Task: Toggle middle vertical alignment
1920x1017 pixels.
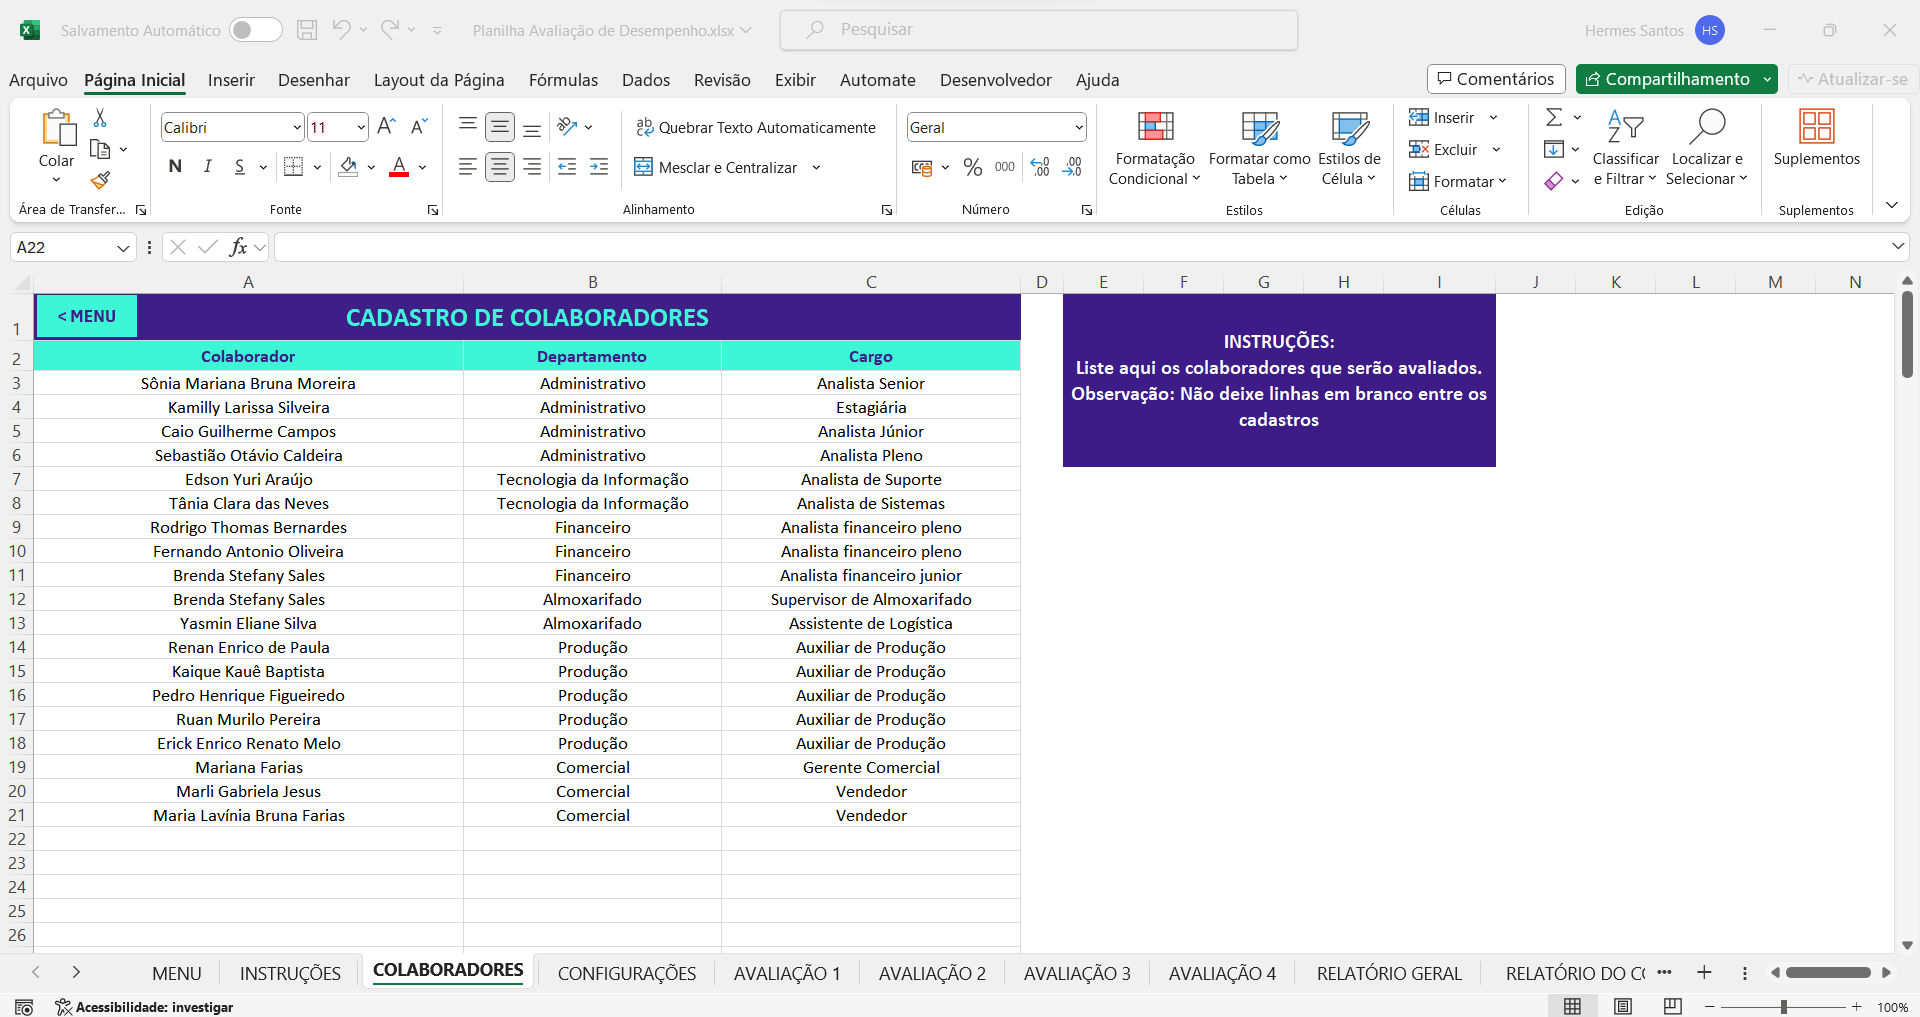Action: tap(500, 127)
